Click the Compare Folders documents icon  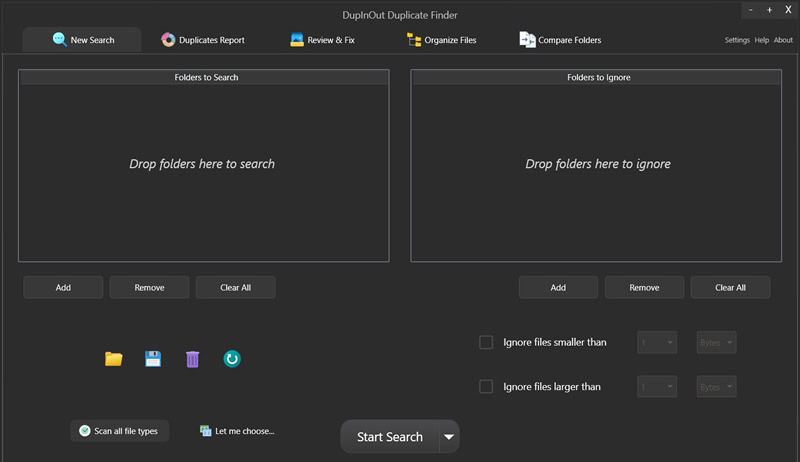pyautogui.click(x=527, y=39)
